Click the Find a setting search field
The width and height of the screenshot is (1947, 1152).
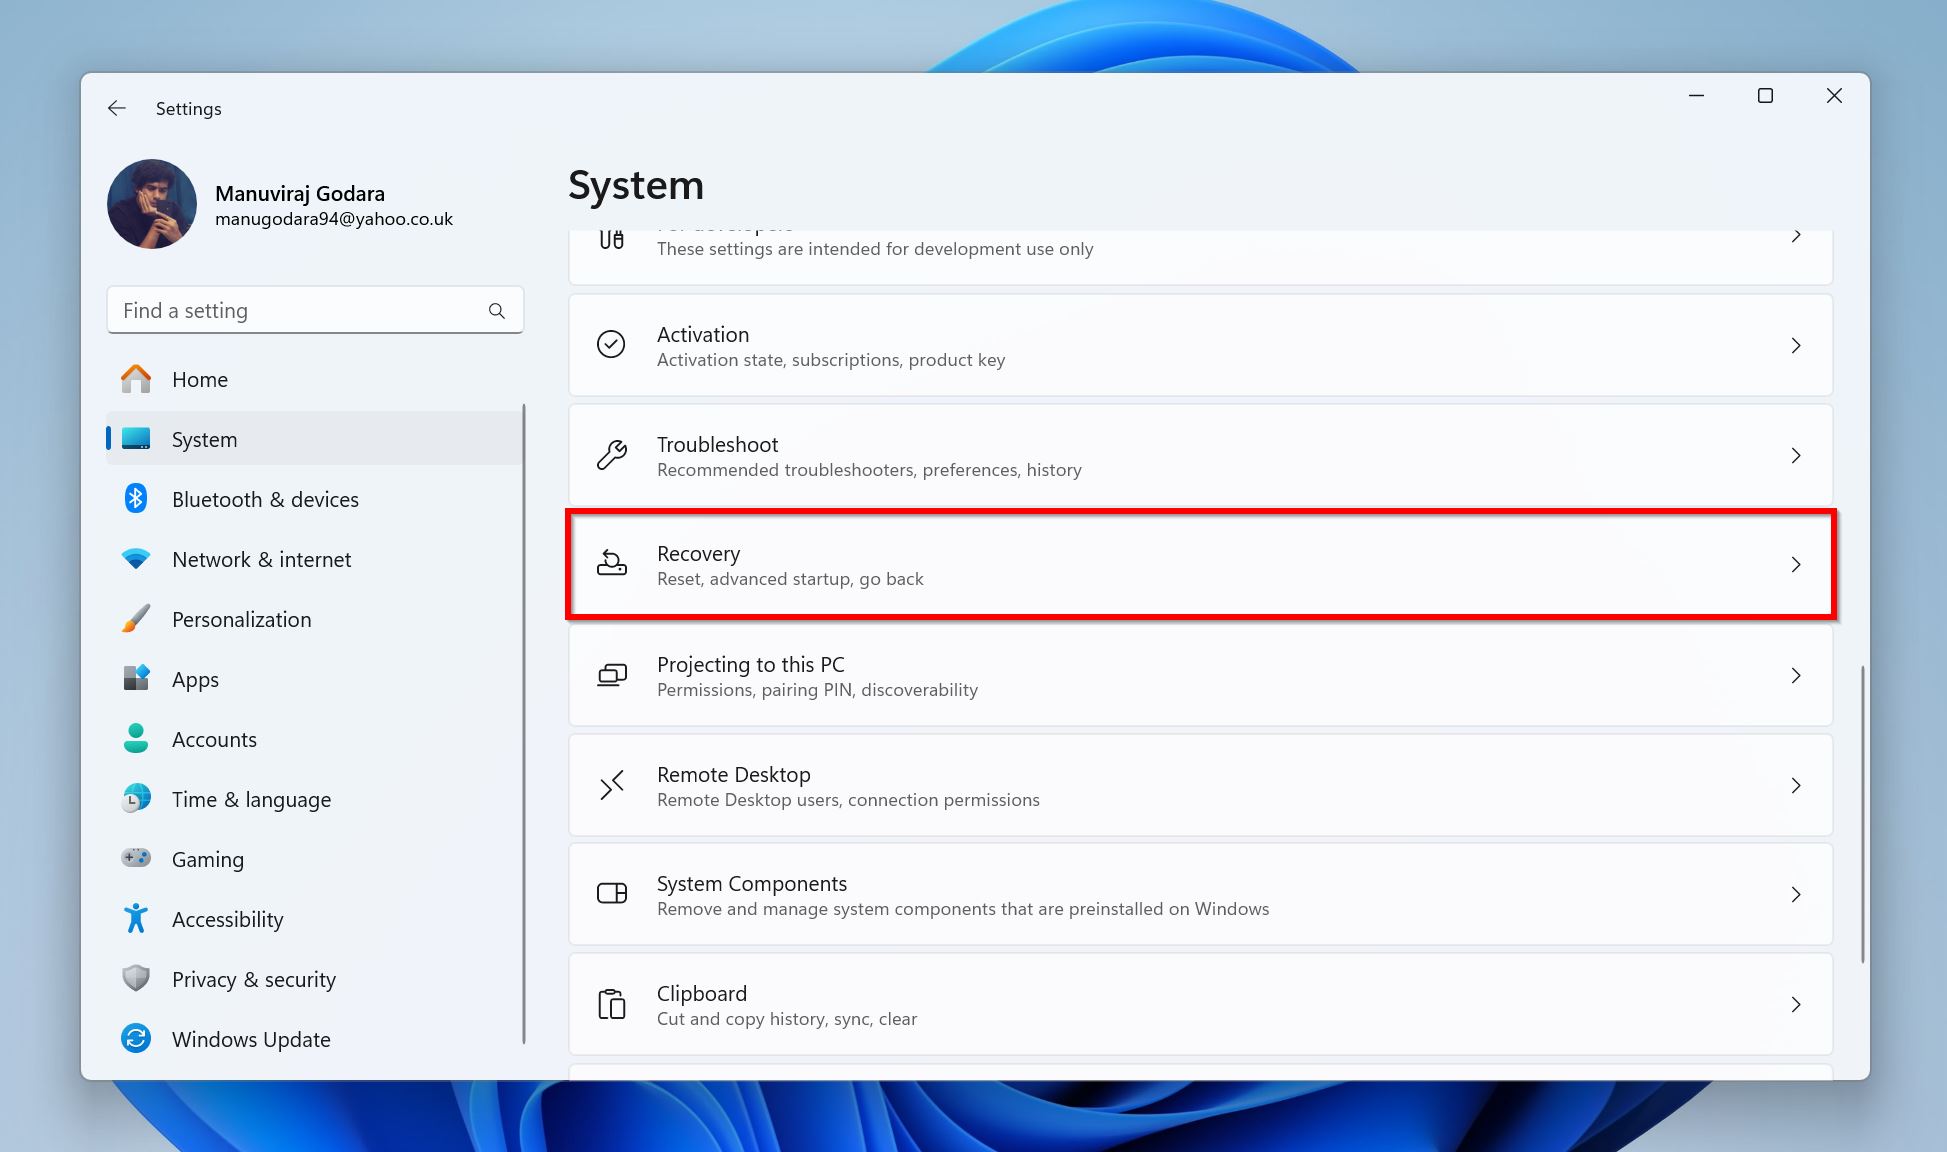coord(314,310)
